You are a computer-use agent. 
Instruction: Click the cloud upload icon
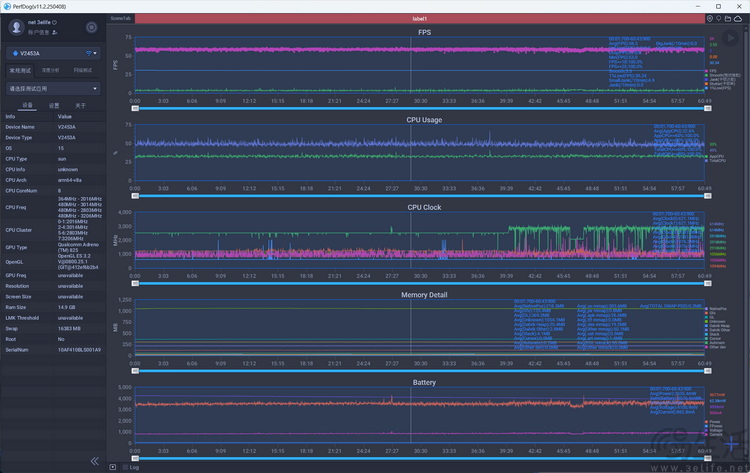(738, 18)
